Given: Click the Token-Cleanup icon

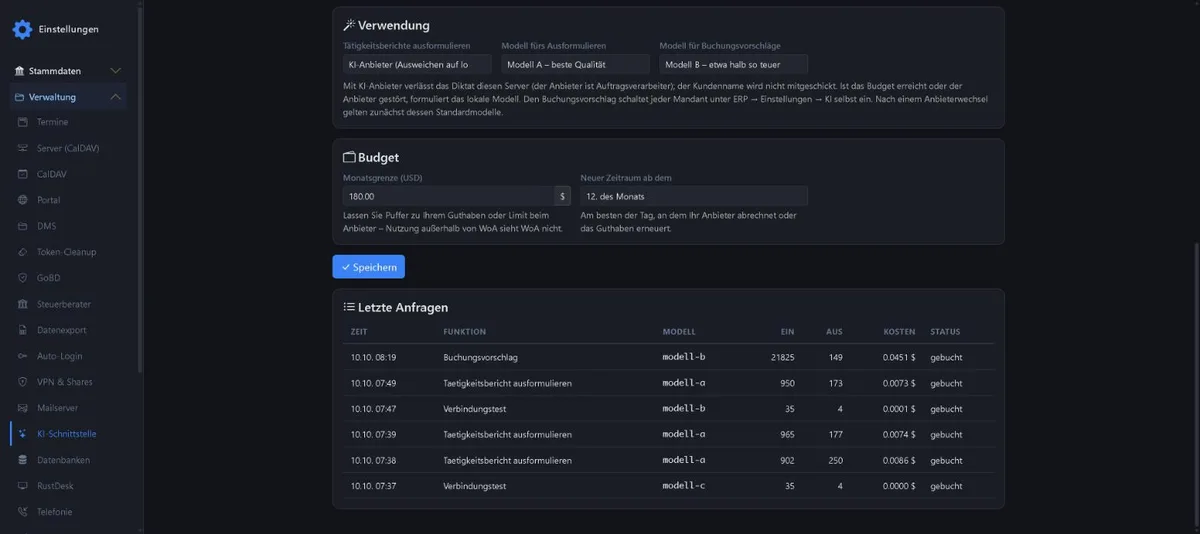Looking at the screenshot, I should [x=24, y=252].
